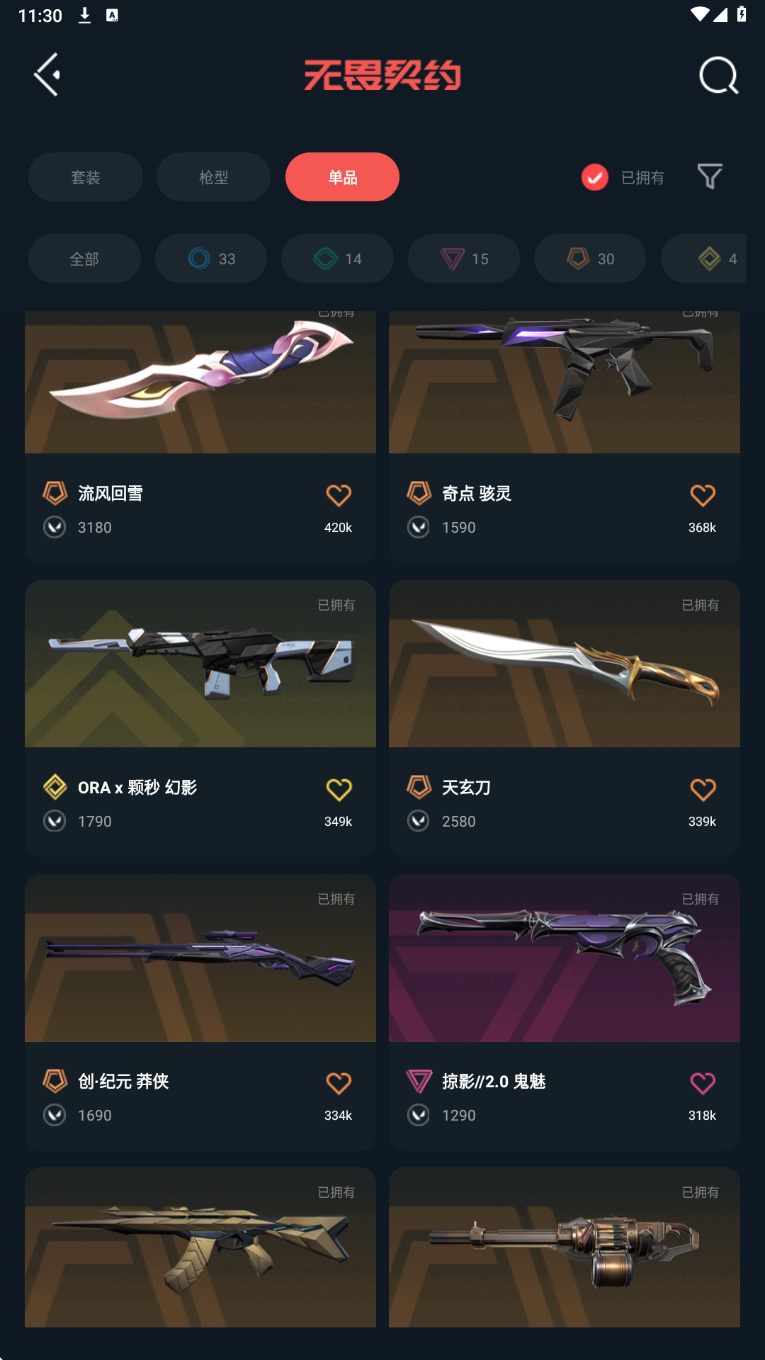Select the pink triangle tier filter 15

click(x=464, y=259)
